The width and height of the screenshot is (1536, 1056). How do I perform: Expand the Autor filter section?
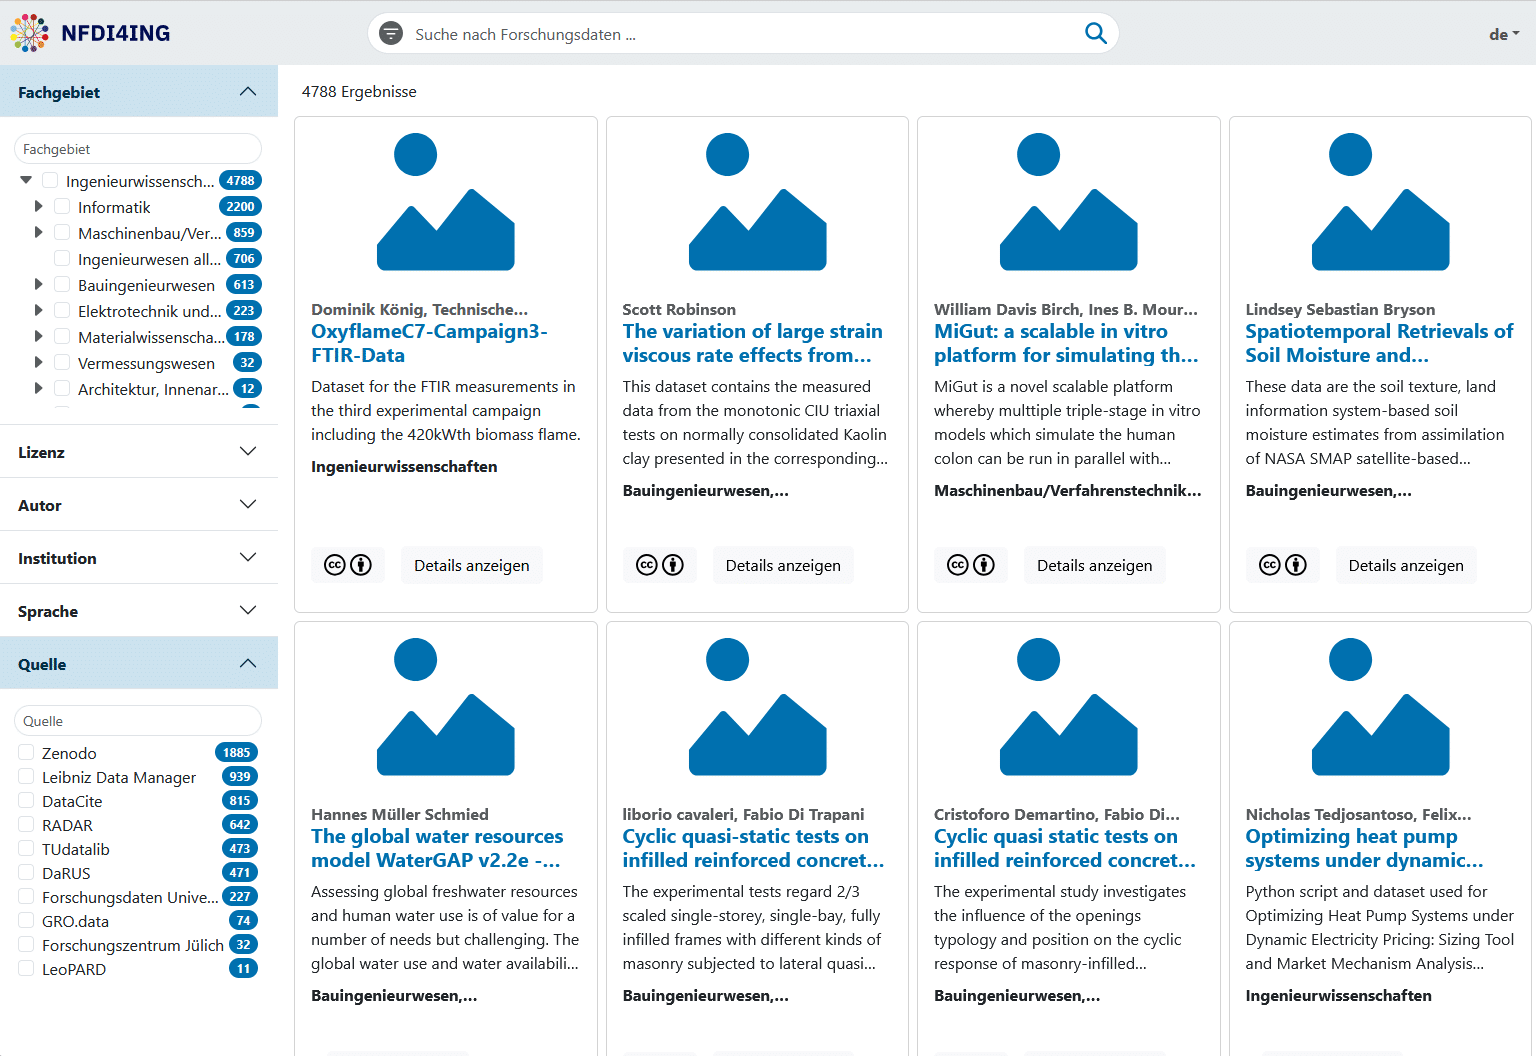point(139,505)
